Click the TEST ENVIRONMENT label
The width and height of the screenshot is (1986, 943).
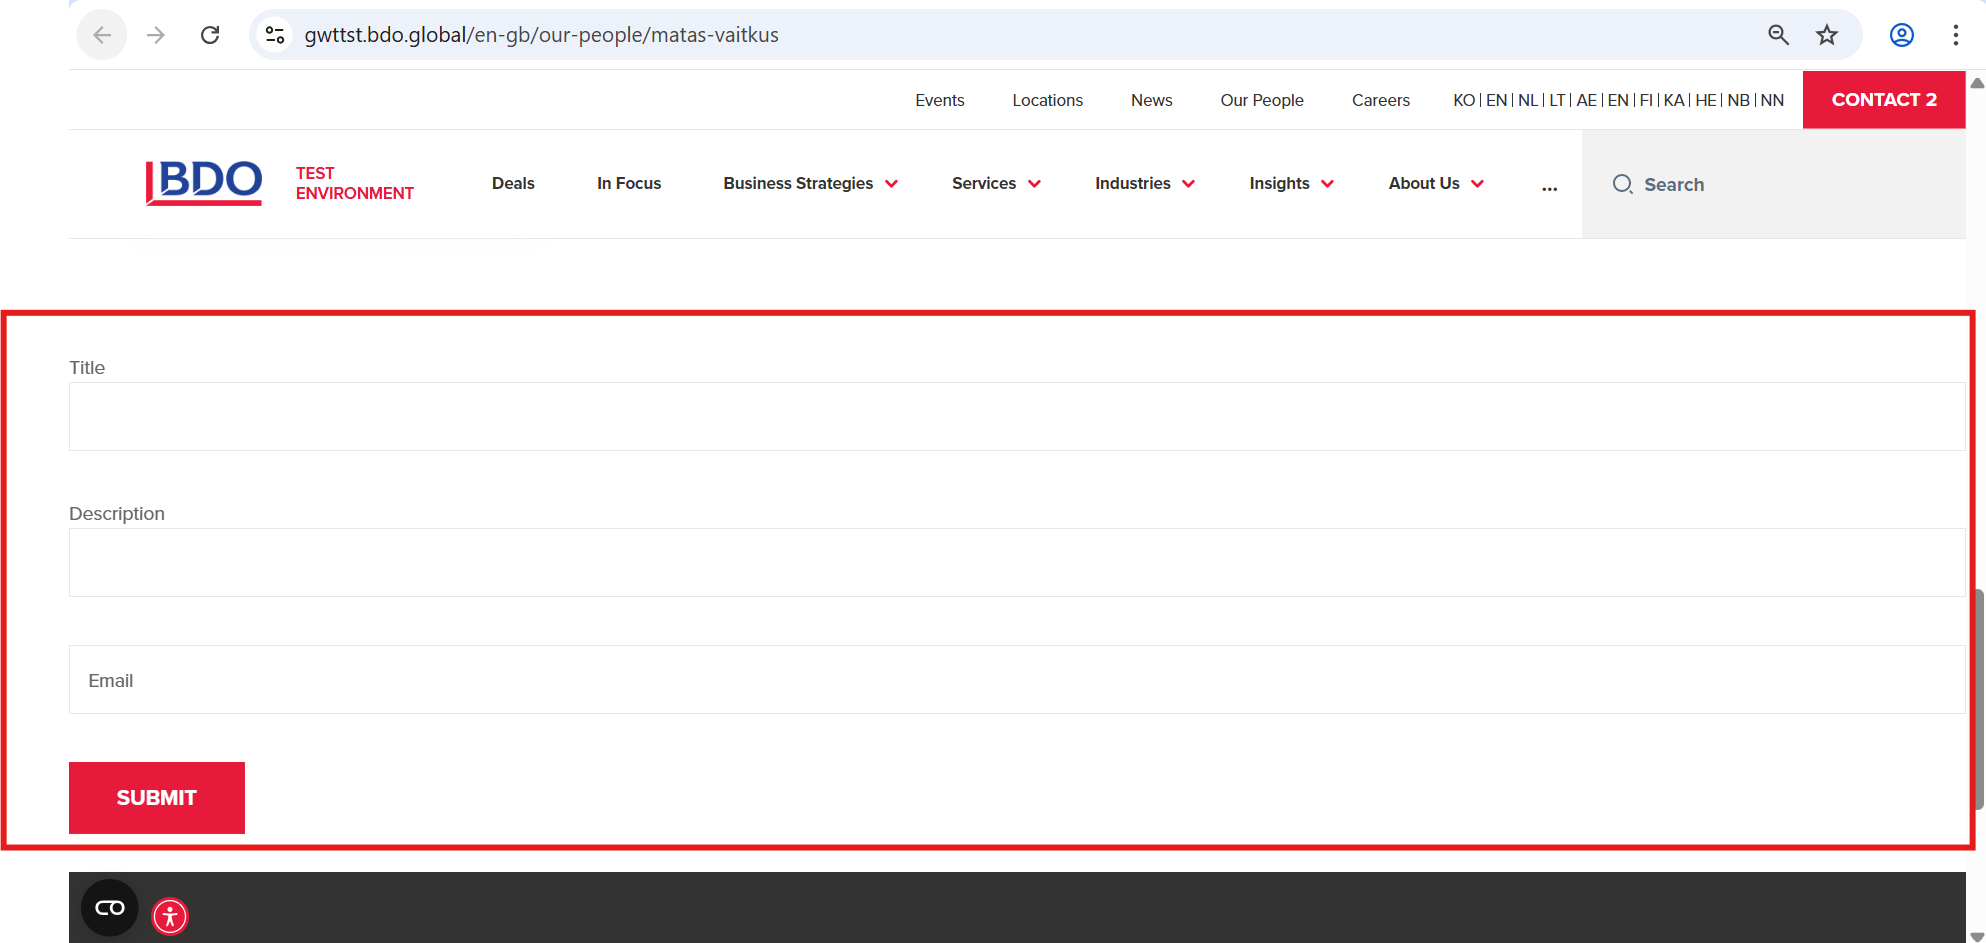click(x=354, y=183)
